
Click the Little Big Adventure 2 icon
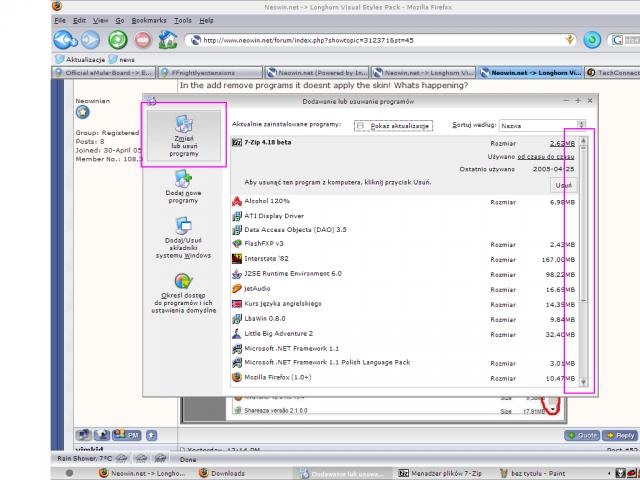point(237,334)
